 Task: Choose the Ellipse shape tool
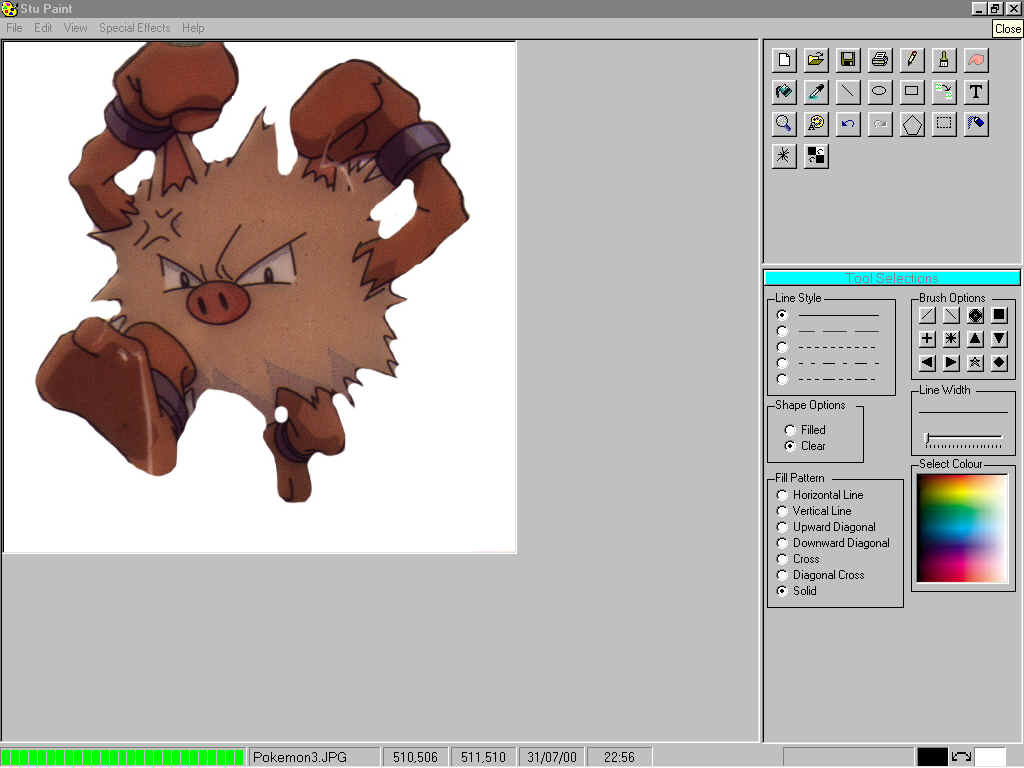tap(880, 92)
